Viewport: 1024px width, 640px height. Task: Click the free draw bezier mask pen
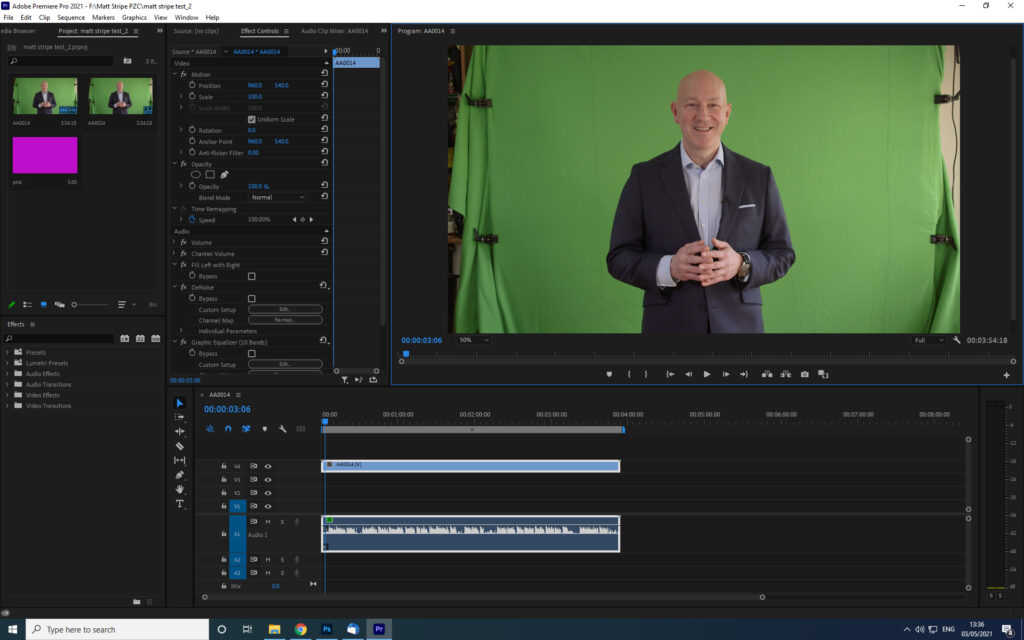(x=224, y=174)
